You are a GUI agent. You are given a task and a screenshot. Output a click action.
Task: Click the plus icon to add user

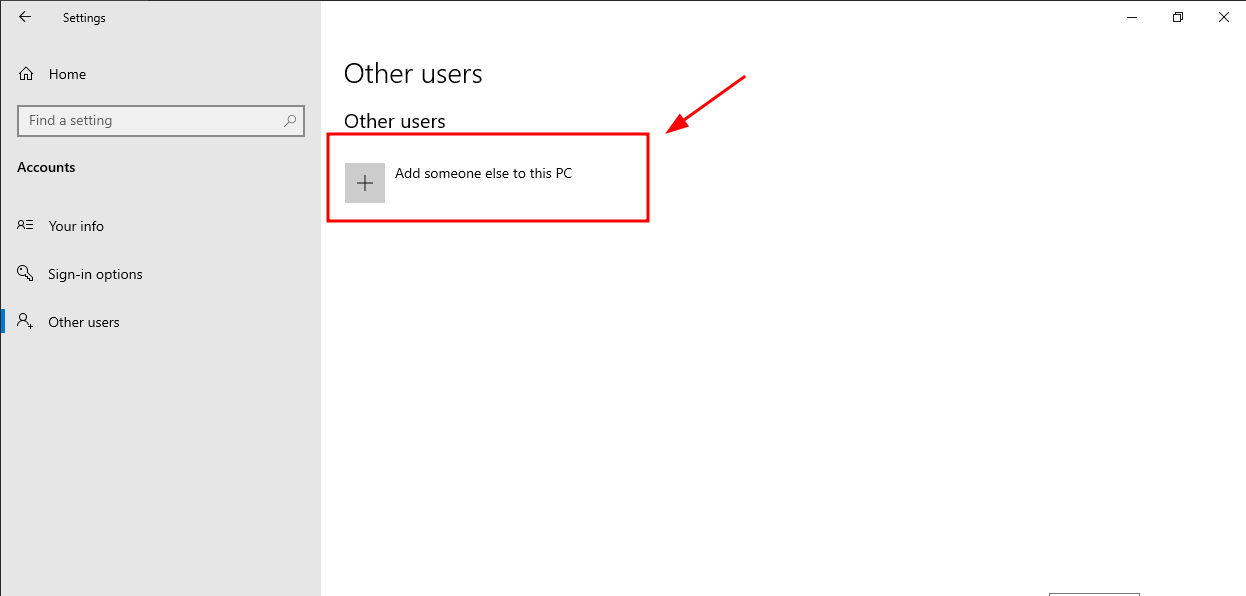(x=365, y=183)
